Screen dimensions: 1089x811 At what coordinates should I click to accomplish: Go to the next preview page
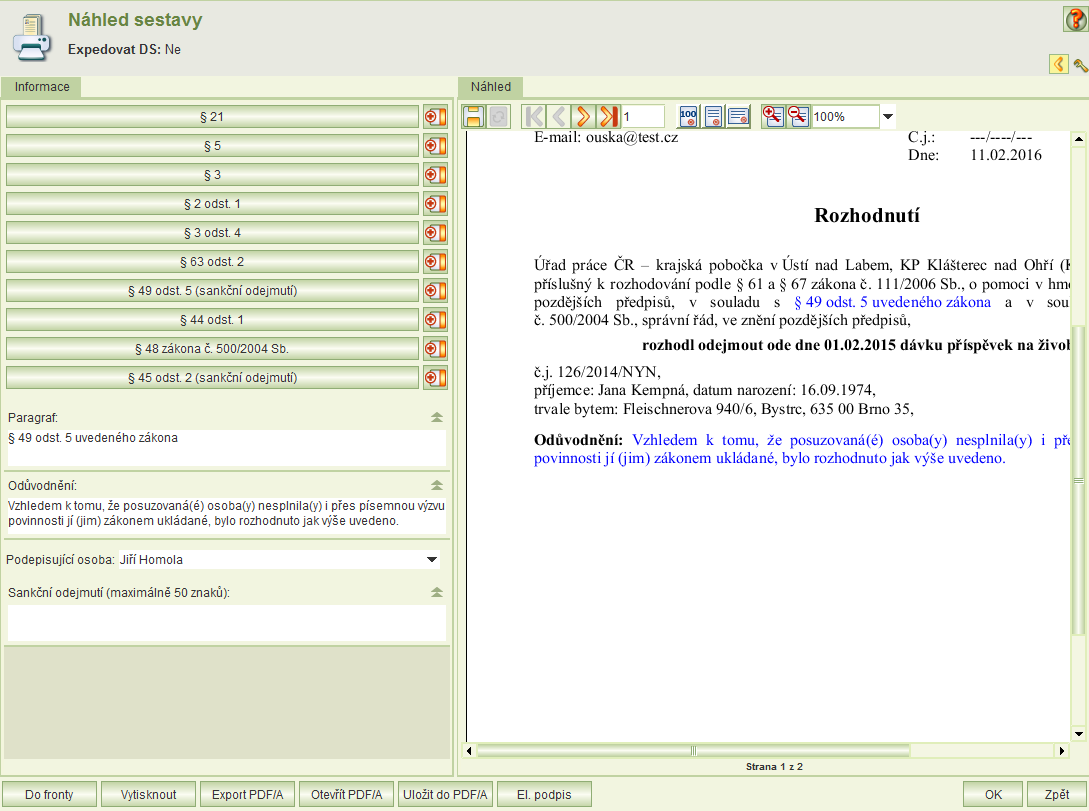[x=583, y=116]
